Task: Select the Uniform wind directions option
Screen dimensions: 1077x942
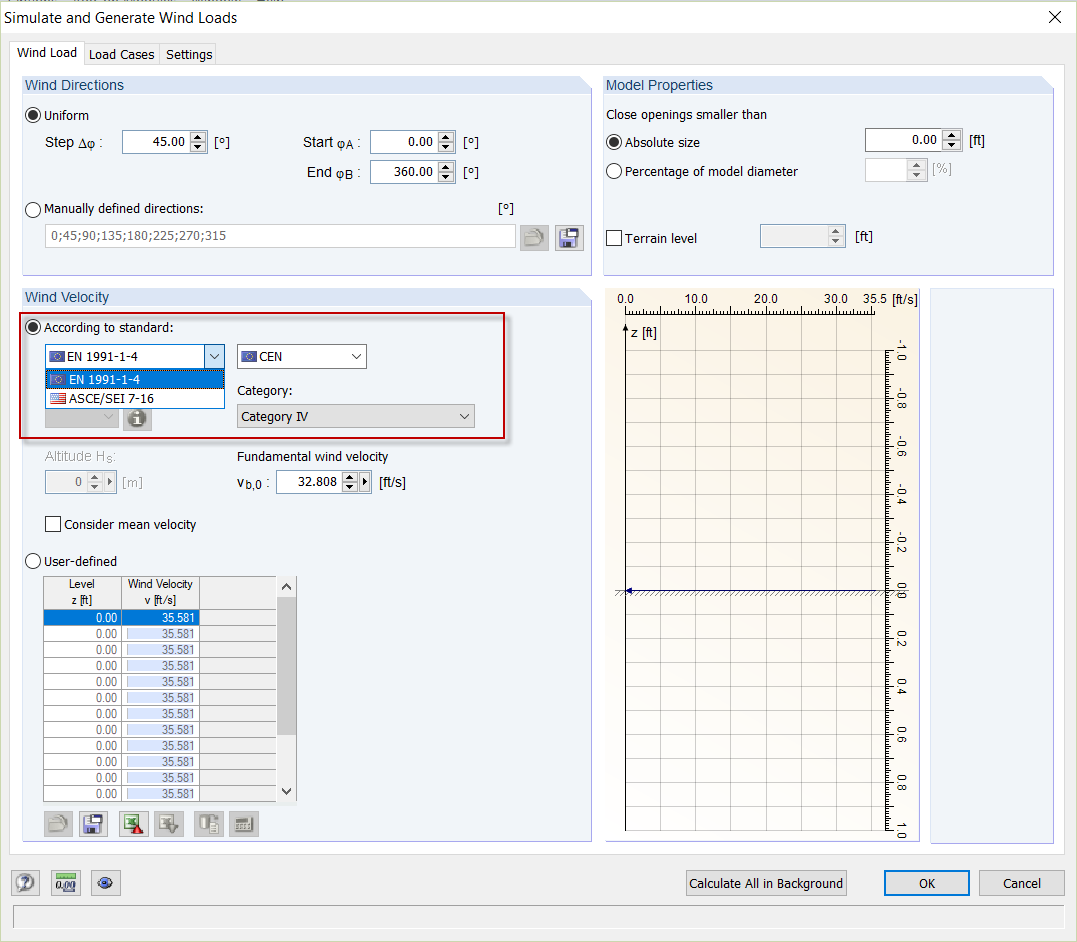Action: [31, 114]
